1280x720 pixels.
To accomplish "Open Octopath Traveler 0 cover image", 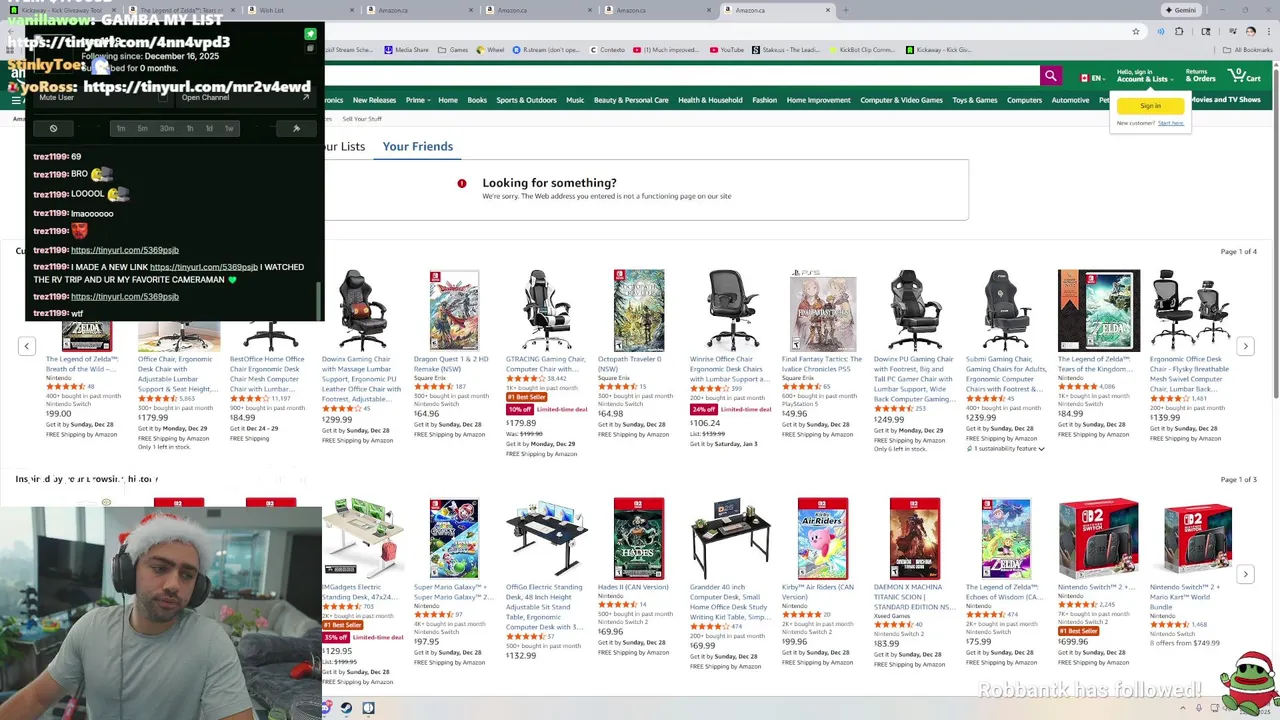I will [x=638, y=310].
